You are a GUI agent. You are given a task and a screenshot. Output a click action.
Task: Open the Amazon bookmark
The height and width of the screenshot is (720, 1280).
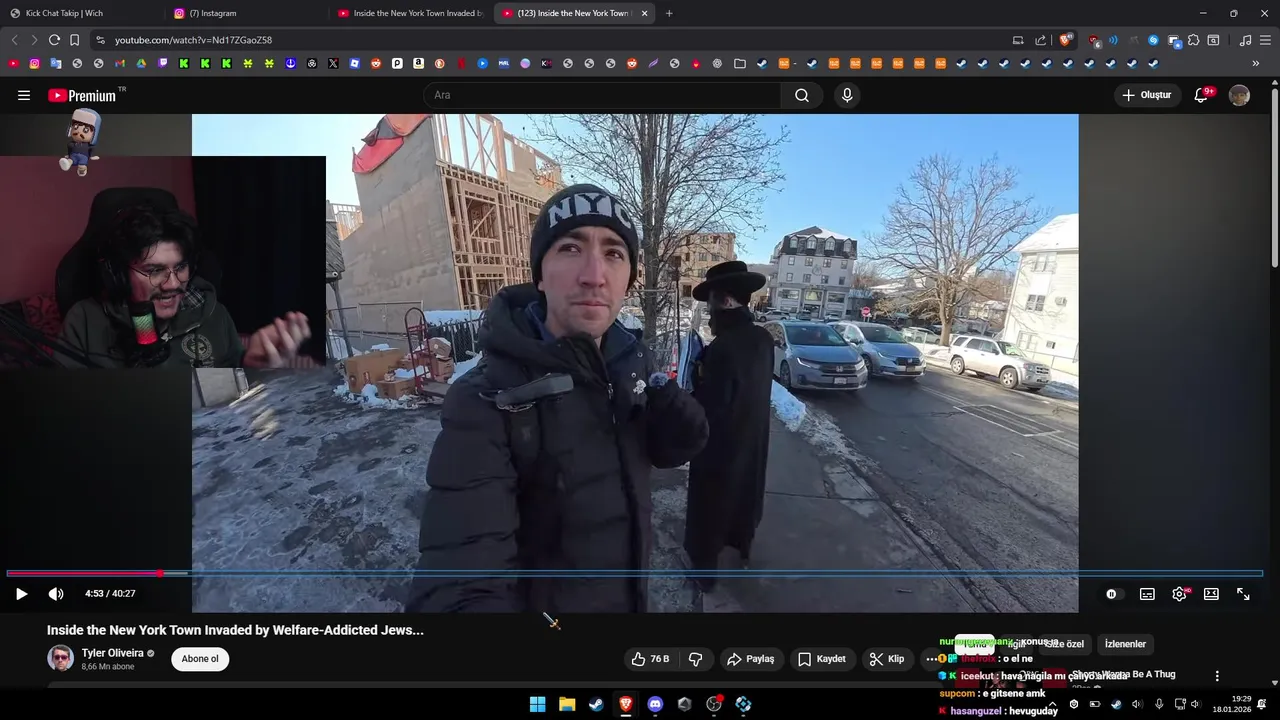[x=418, y=63]
